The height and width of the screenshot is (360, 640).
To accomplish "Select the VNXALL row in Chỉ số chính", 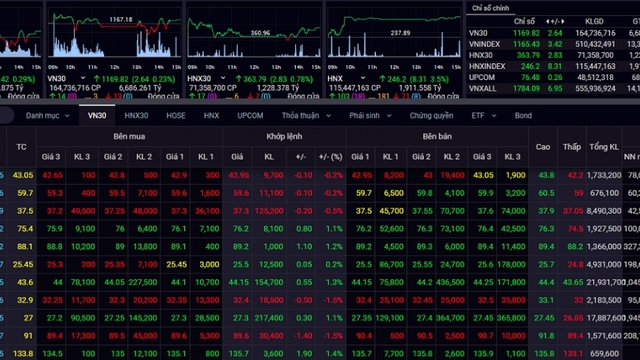I will click(554, 88).
